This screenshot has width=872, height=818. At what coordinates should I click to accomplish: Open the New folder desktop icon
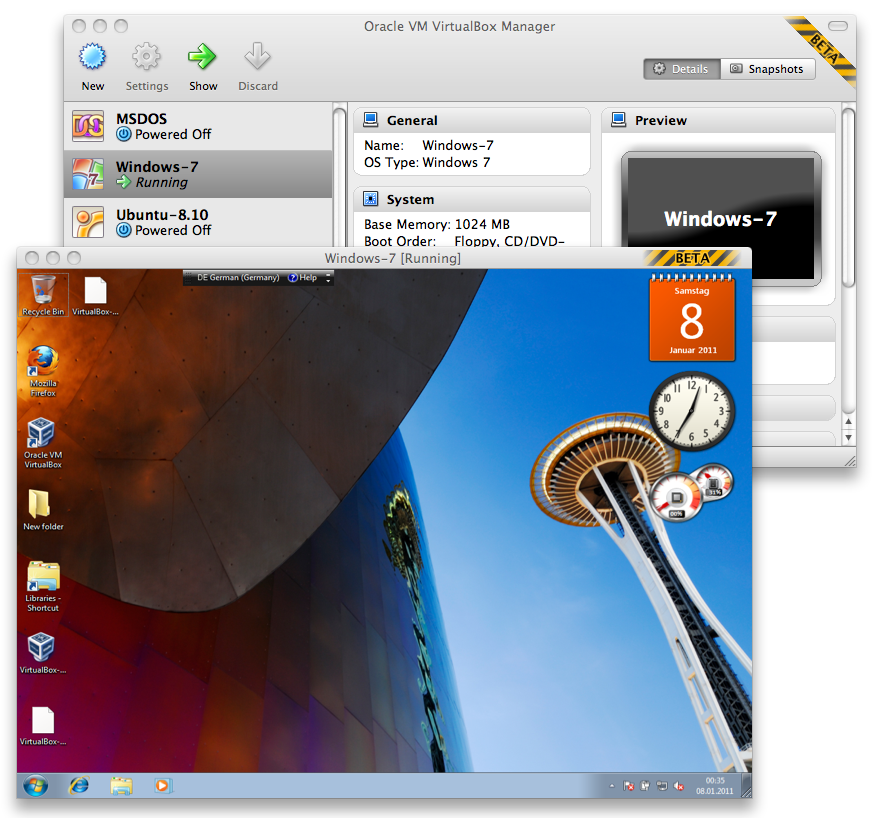pyautogui.click(x=43, y=510)
